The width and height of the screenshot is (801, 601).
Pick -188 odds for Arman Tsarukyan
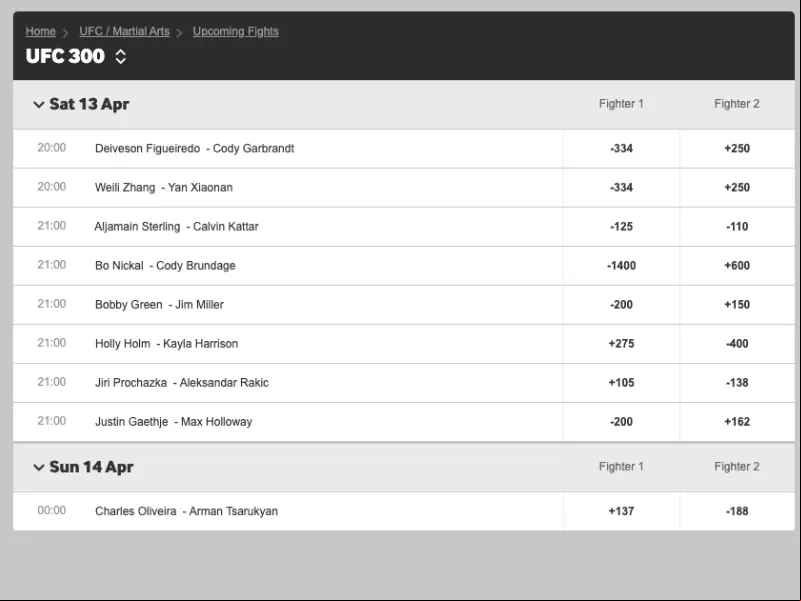(737, 511)
